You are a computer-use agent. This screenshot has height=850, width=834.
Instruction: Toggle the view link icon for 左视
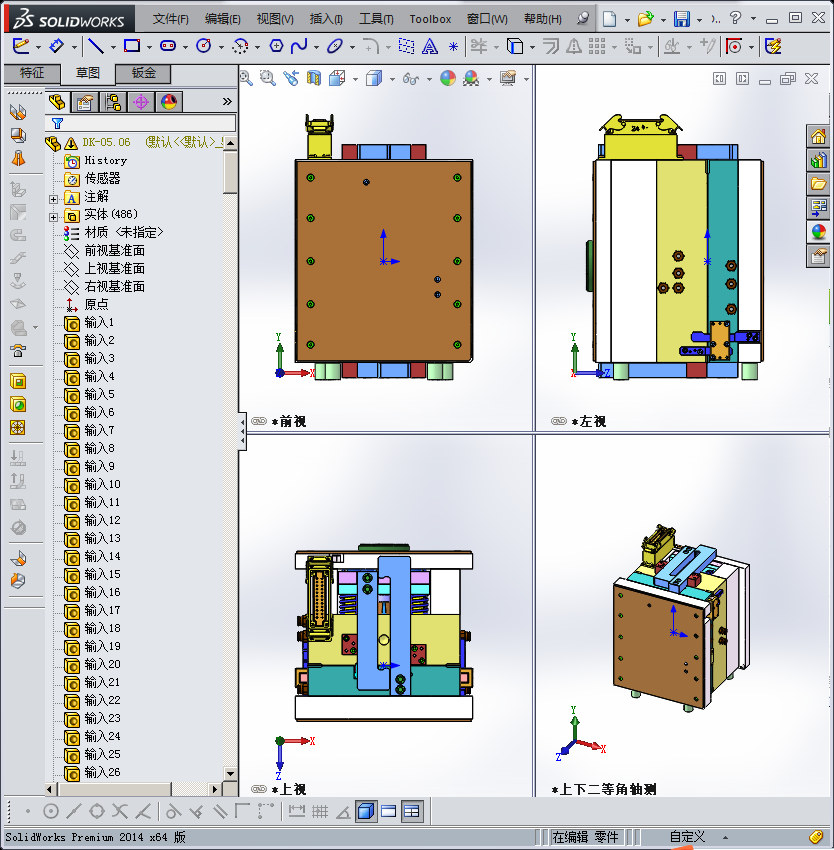pos(559,421)
